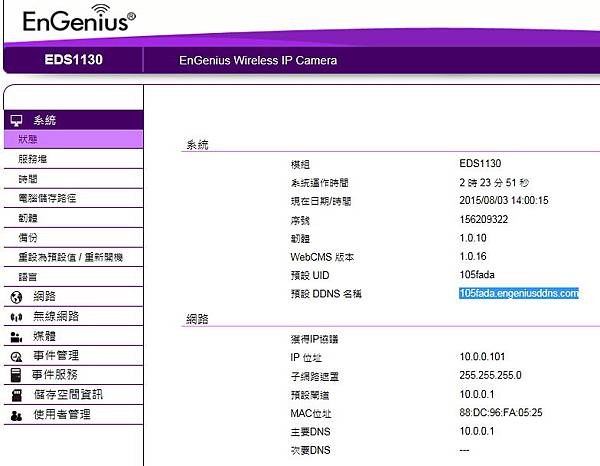Expand the 網路 menu section
The image size is (600, 466).
coord(73,297)
